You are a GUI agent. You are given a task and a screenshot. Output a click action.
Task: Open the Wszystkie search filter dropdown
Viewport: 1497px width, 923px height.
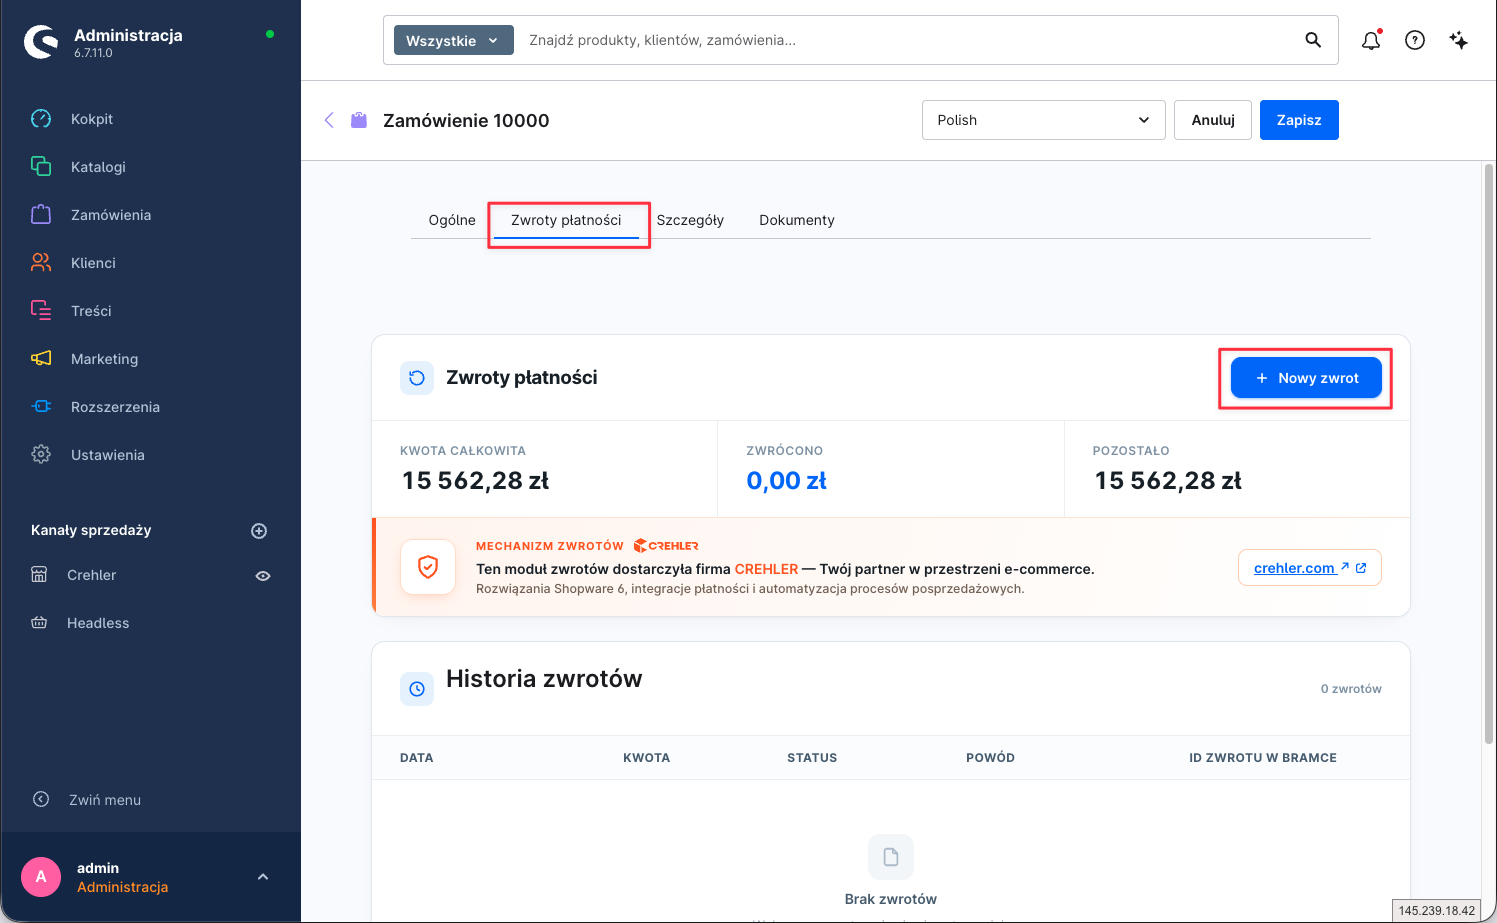click(454, 40)
